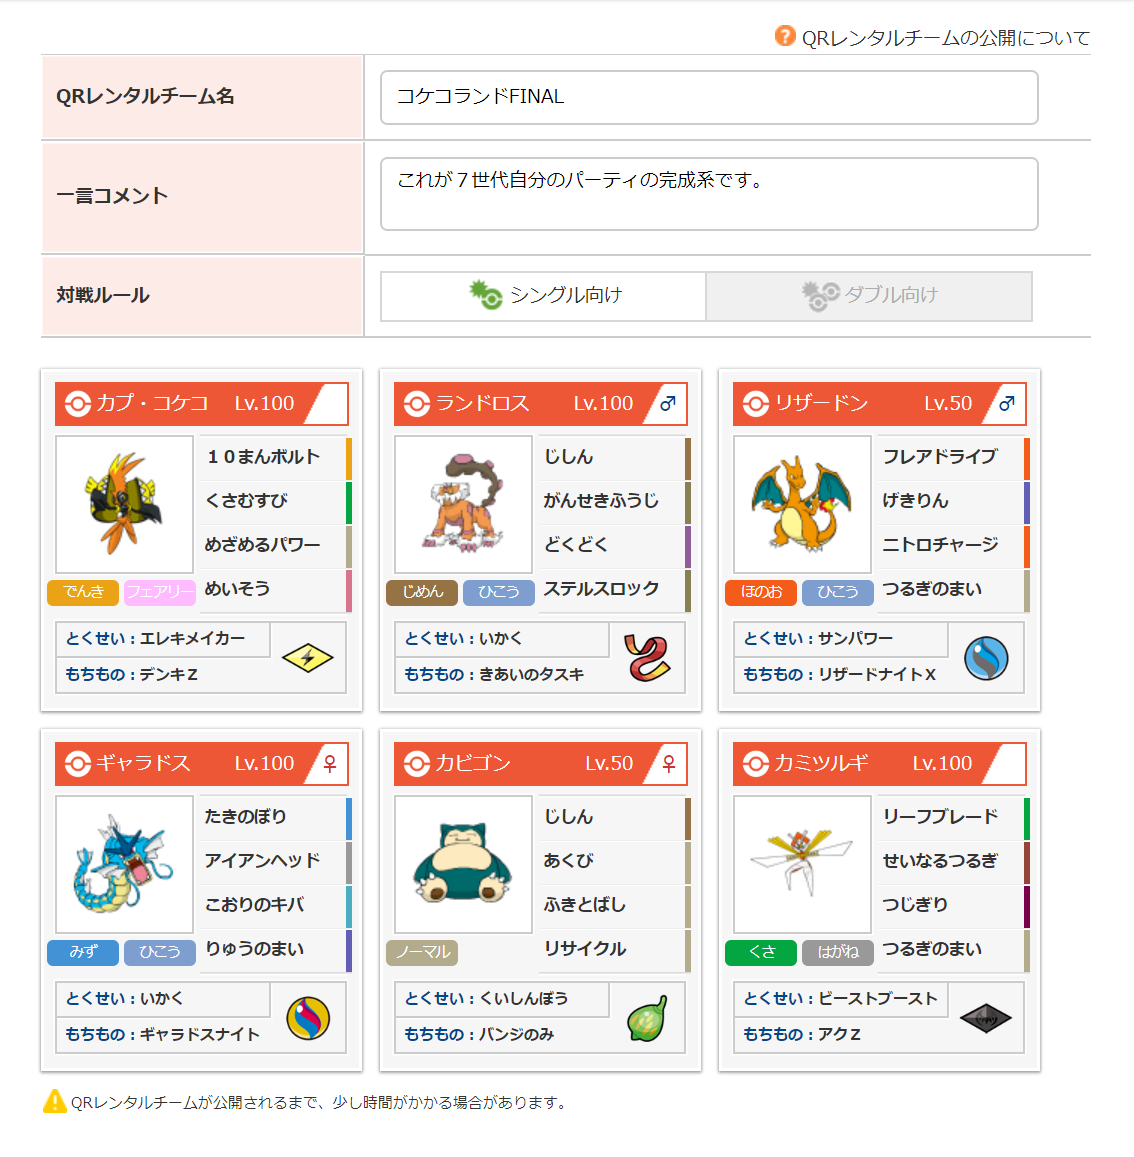Click the みず type badge
Viewport: 1134px width, 1157px height.
(x=83, y=953)
